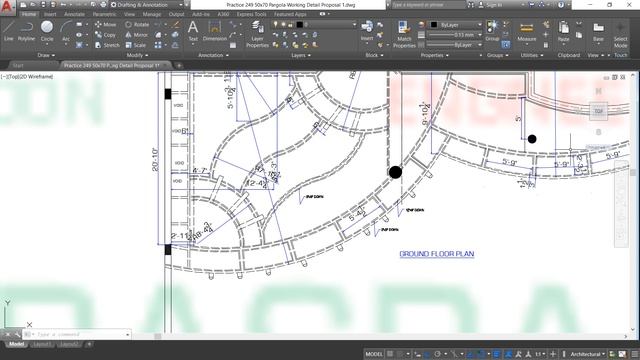640x360 pixels.
Task: Expand the Draw panel
Action: (x=46, y=55)
